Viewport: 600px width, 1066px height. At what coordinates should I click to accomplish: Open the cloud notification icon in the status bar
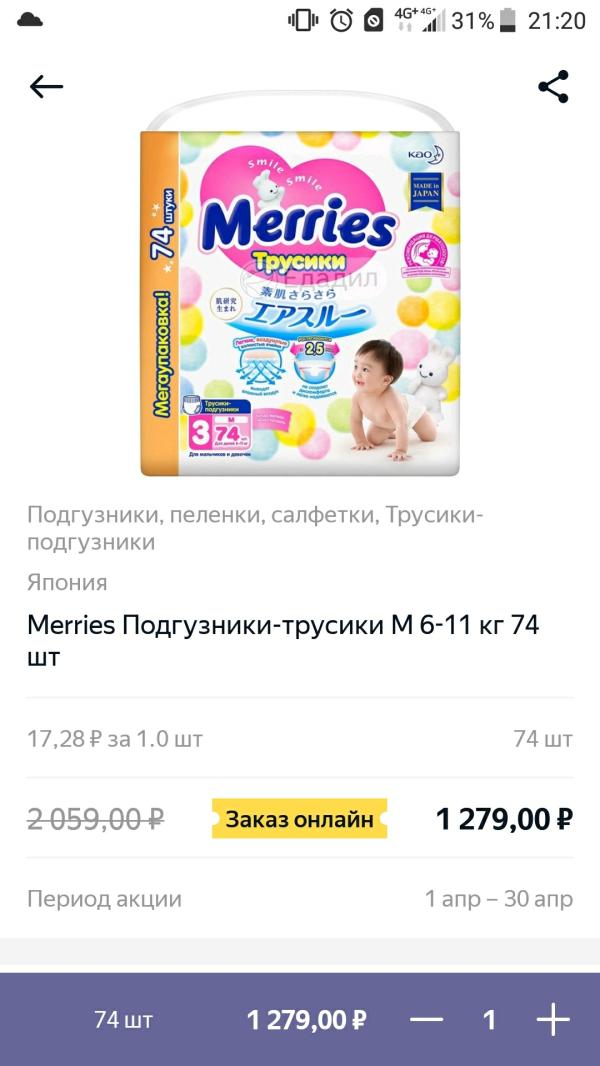point(30,20)
